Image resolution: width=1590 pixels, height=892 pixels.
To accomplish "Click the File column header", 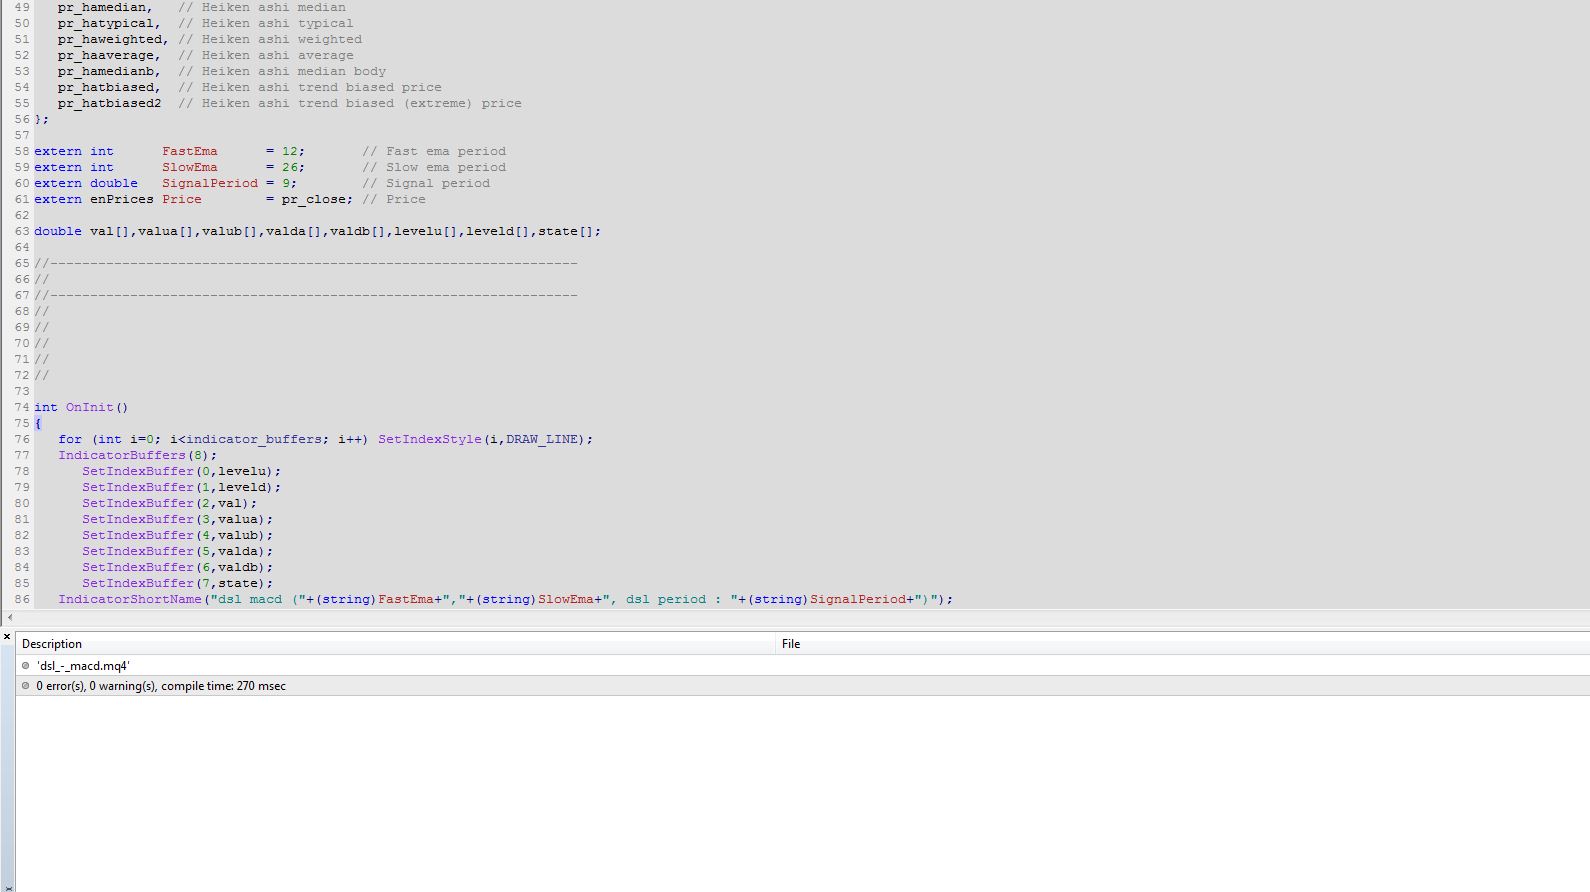I will [x=791, y=644].
